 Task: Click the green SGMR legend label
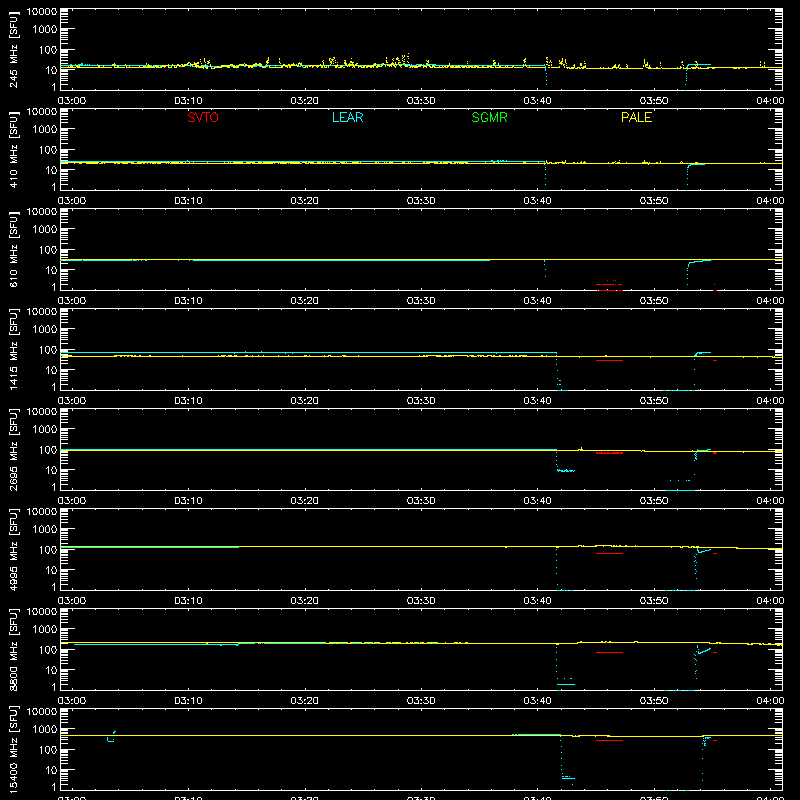click(489, 117)
